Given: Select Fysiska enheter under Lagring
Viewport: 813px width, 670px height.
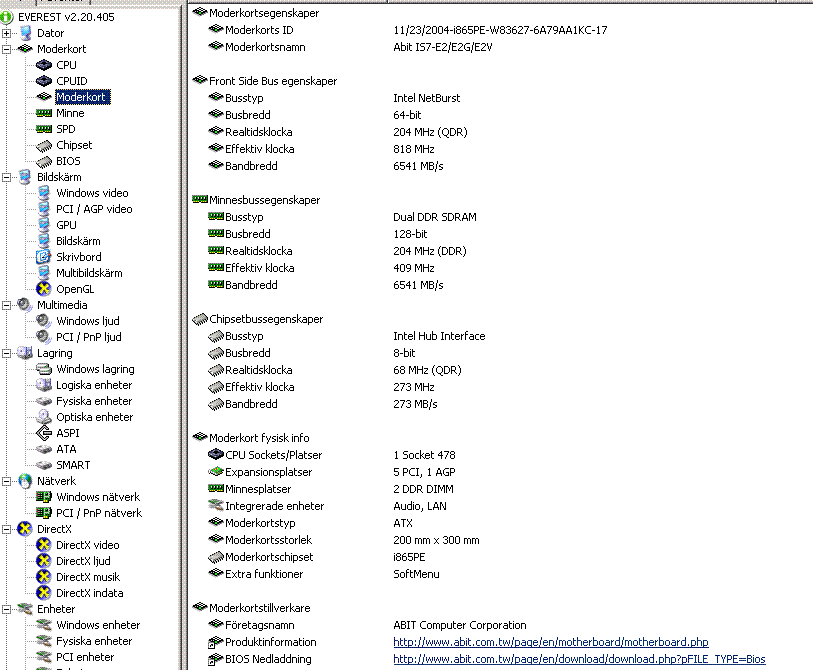Looking at the screenshot, I should pyautogui.click(x=94, y=401).
